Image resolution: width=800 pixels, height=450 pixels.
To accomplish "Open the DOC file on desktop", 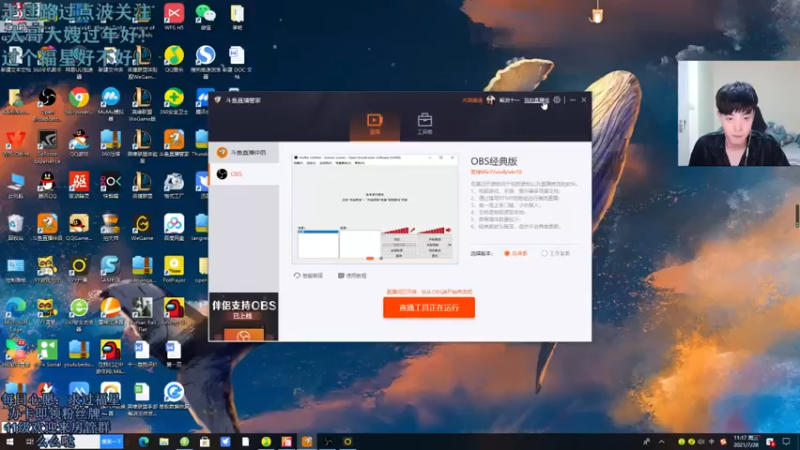I will [237, 61].
